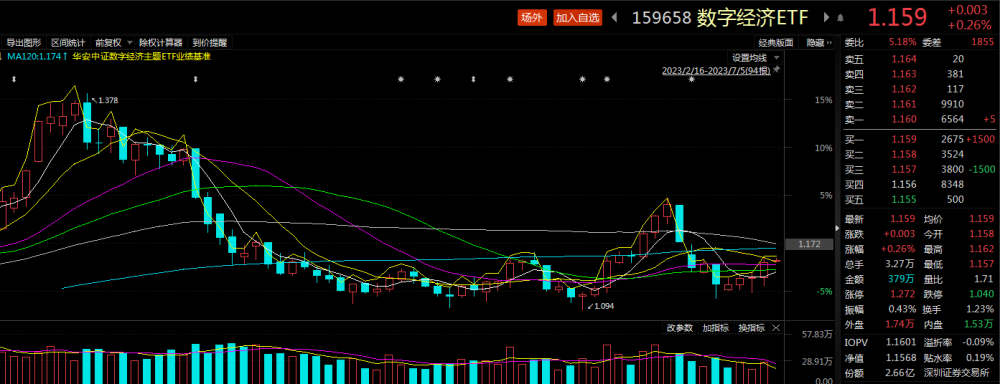
Task: Collapse the quote side panel with edge arrow
Action: click(838, 228)
